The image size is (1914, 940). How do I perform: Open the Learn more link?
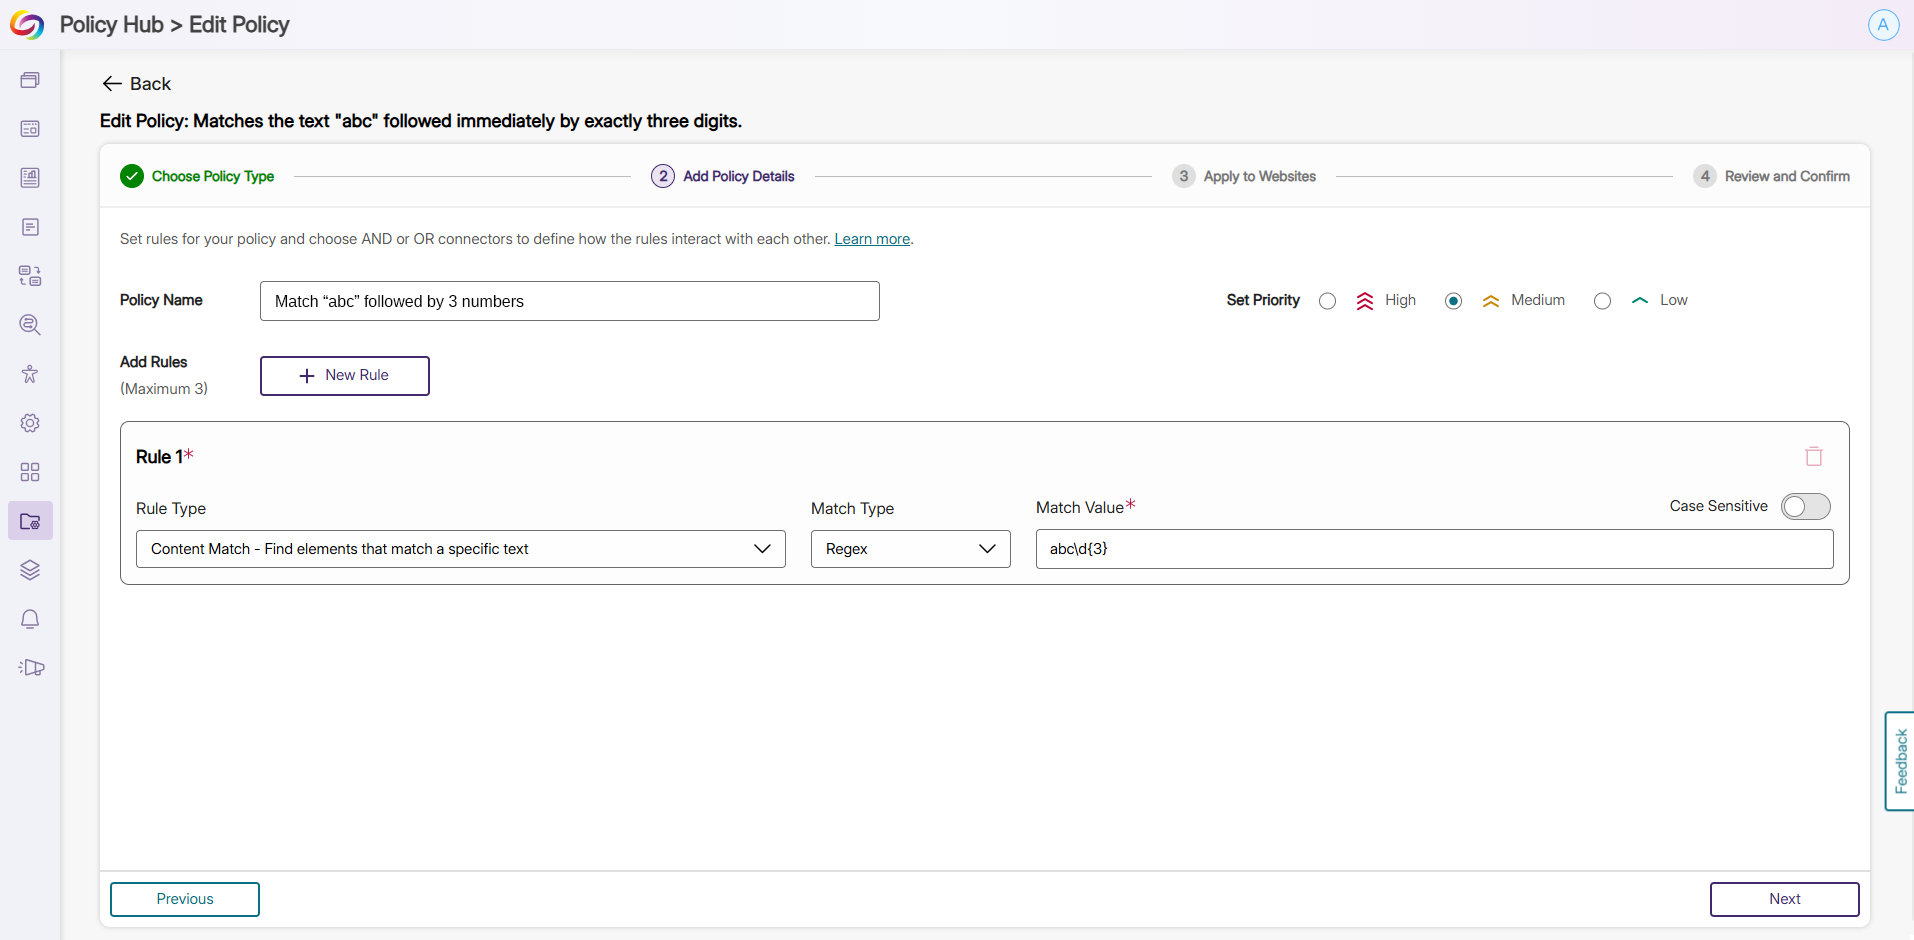click(872, 239)
